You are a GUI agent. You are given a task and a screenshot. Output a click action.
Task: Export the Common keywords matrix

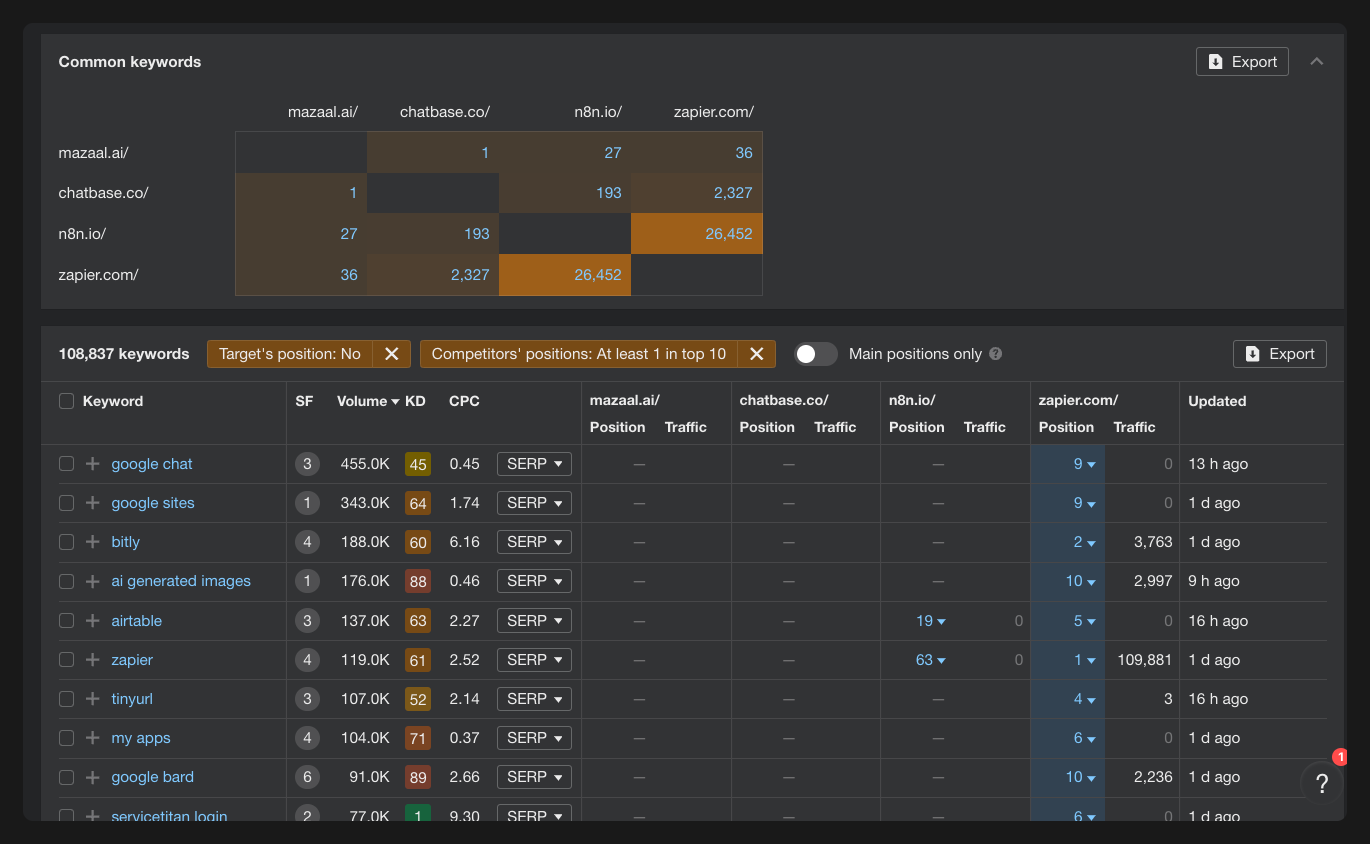click(1242, 62)
